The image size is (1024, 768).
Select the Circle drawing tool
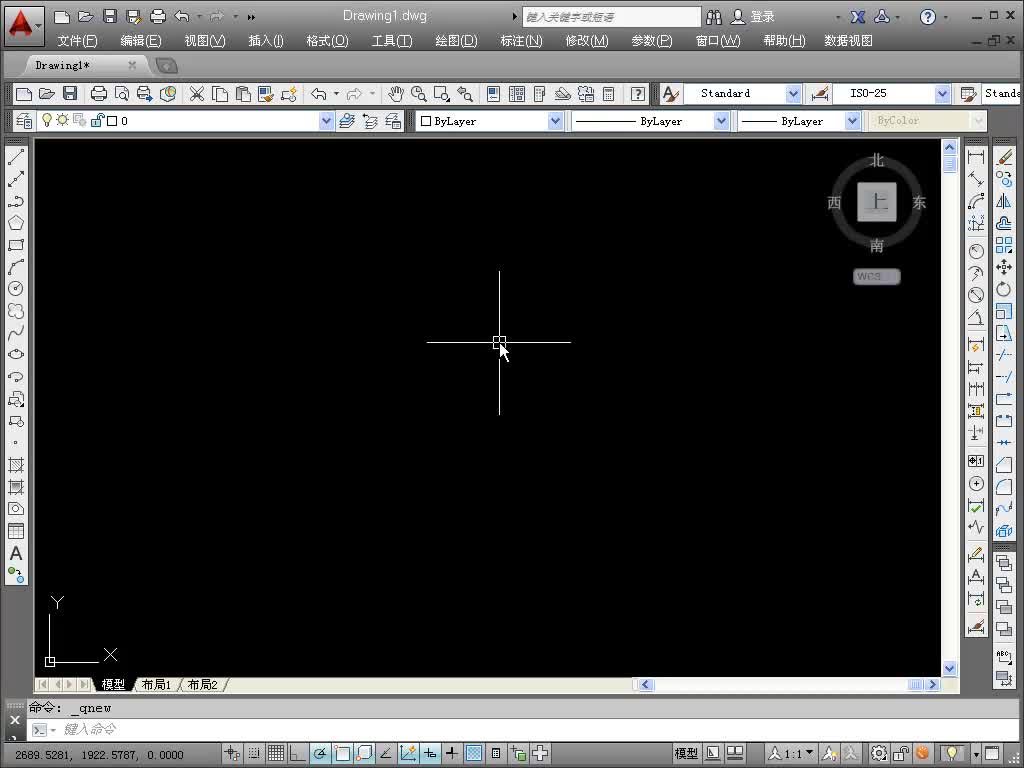tap(16, 289)
